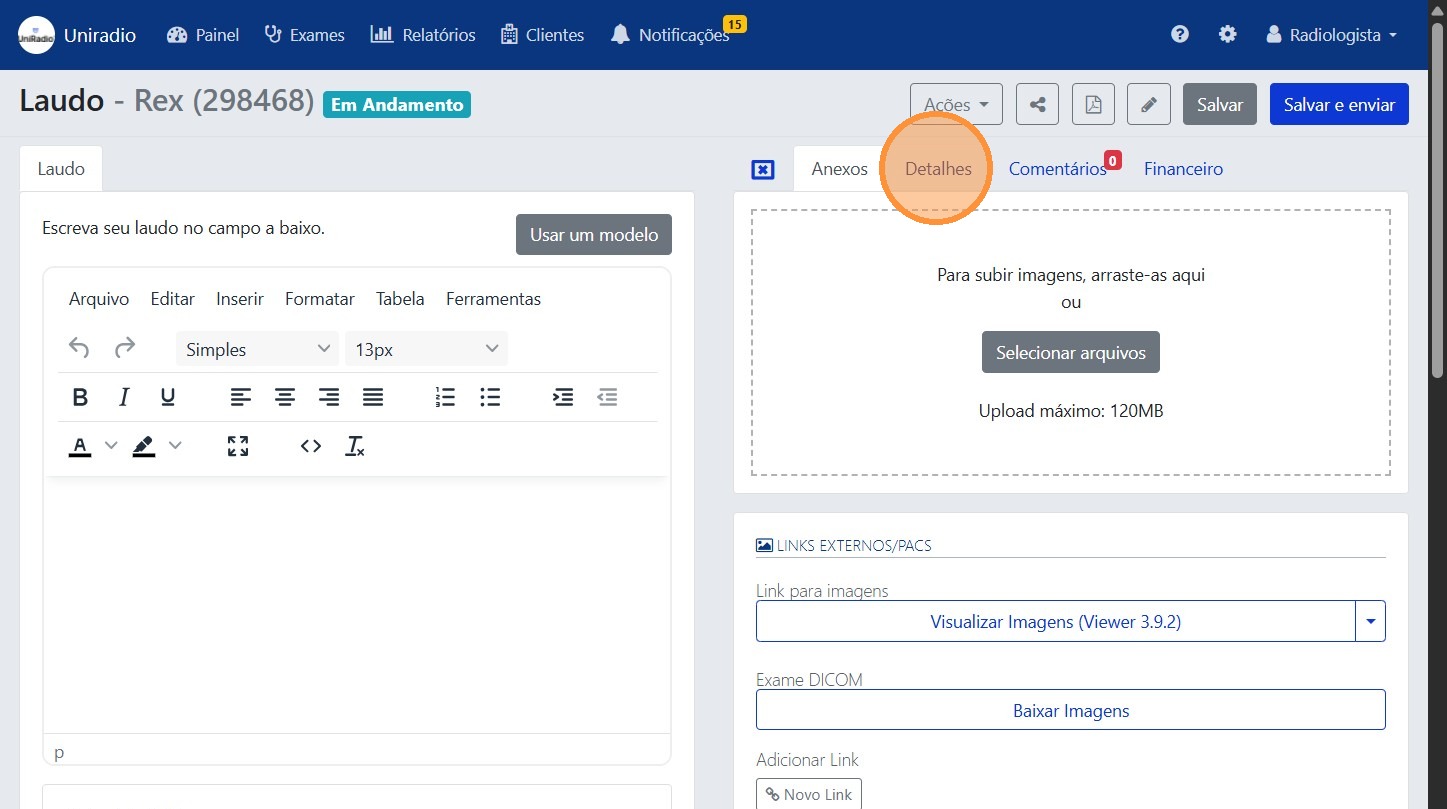Screen dimensions: 1447x809
Task: Open the help question mark icon
Action: [1180, 34]
